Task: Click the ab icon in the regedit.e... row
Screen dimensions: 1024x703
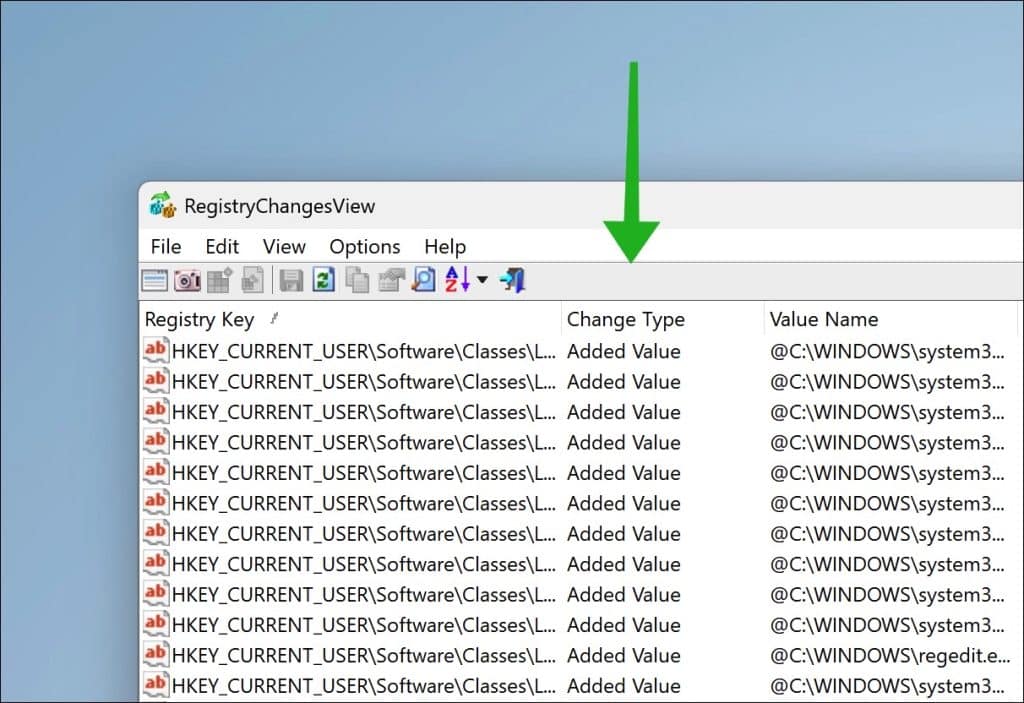Action: point(156,654)
